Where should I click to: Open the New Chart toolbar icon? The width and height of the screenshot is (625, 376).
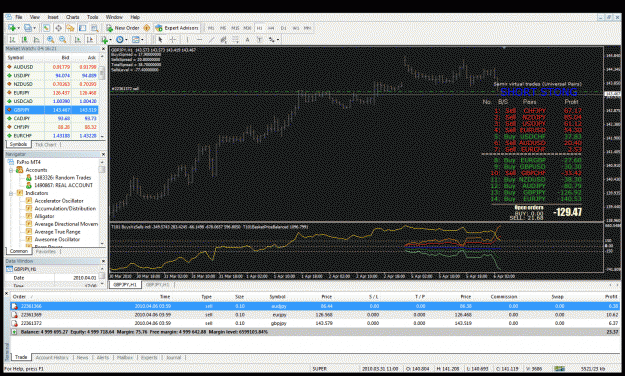[12, 28]
